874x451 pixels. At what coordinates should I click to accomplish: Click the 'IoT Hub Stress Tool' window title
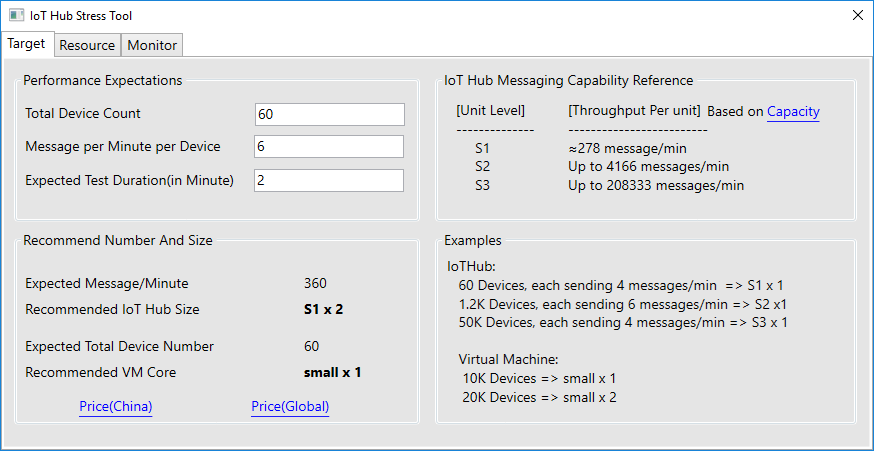pos(81,16)
